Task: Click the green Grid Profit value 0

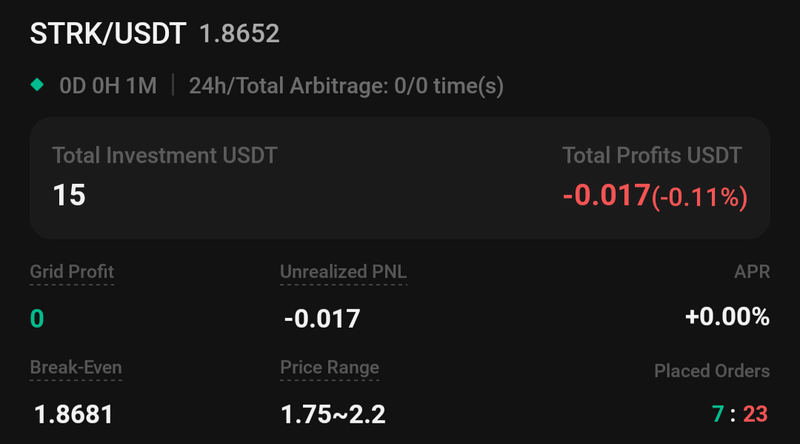Action: coord(37,319)
